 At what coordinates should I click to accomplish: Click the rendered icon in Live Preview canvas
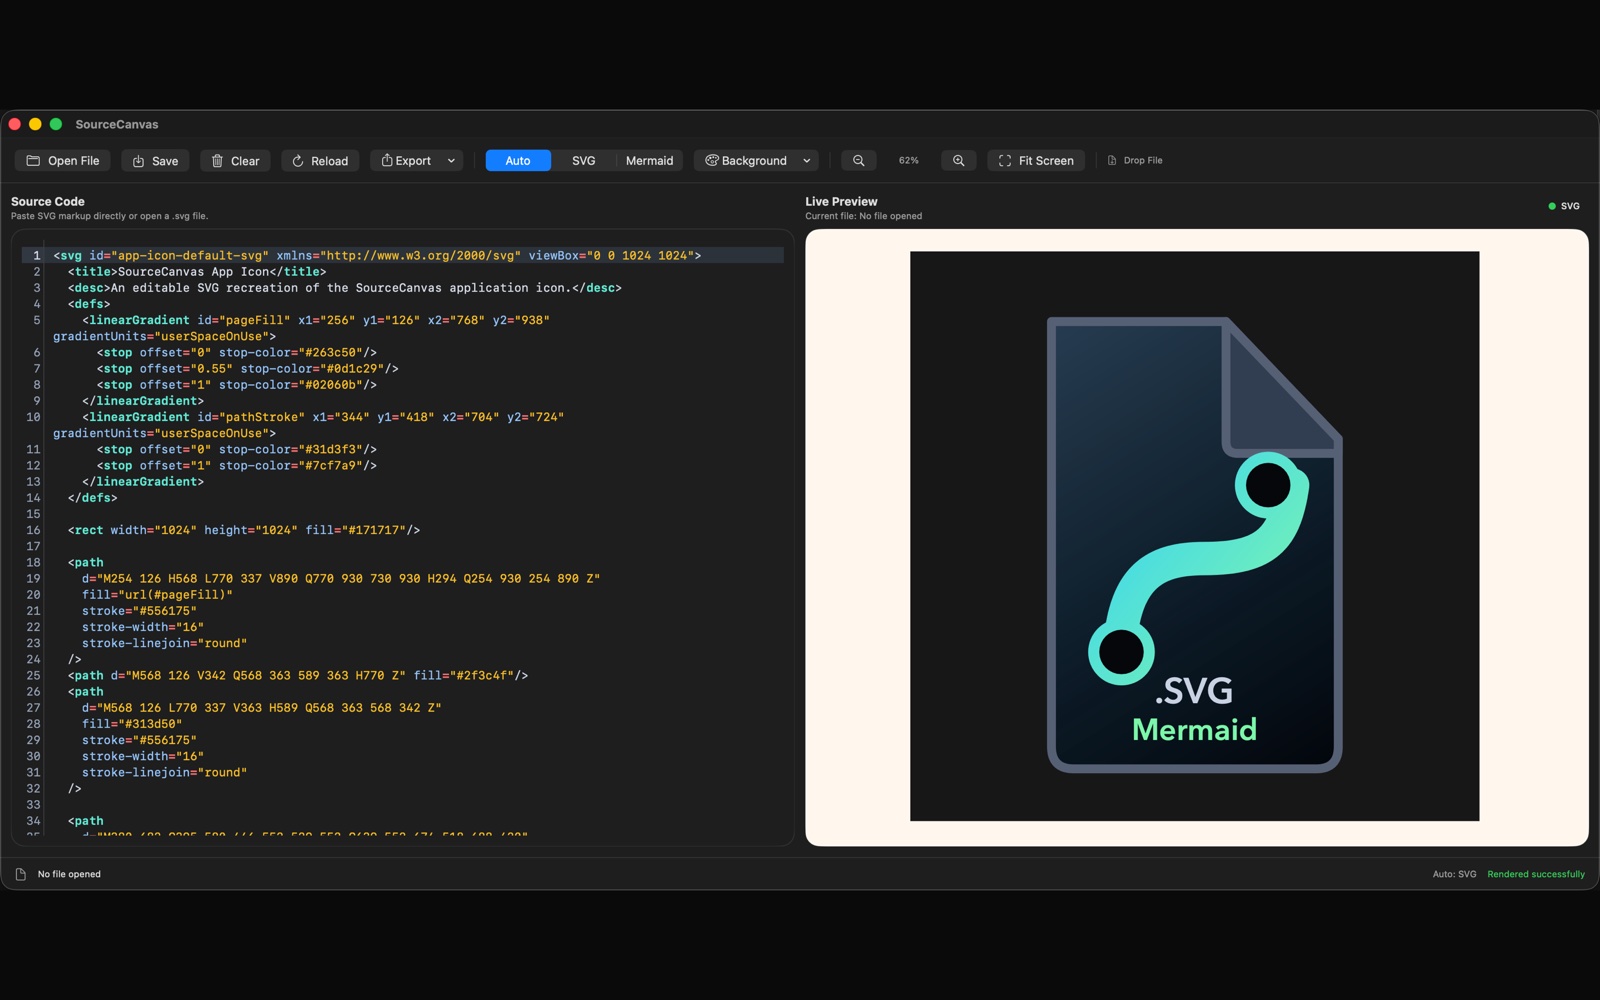click(1194, 536)
